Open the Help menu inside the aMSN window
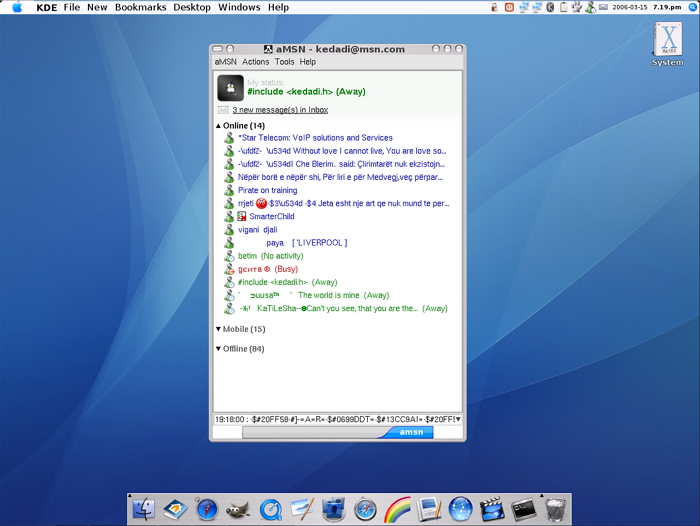700x526 pixels. 308,62
